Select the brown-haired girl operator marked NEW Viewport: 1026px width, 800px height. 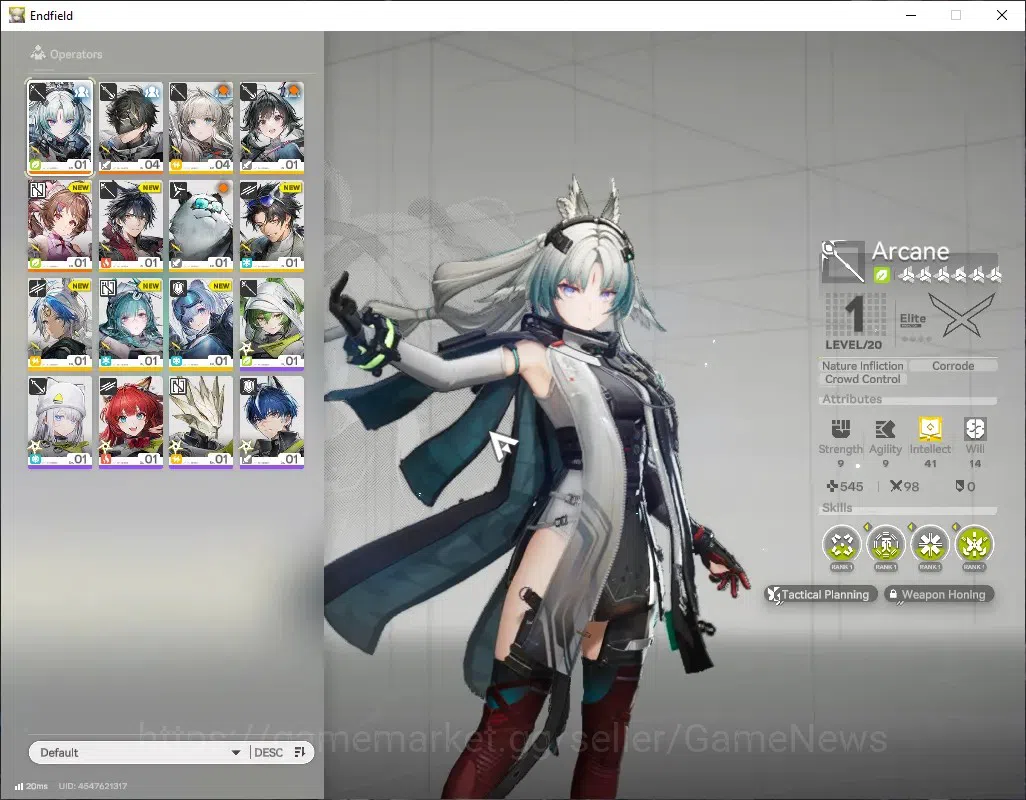60,226
